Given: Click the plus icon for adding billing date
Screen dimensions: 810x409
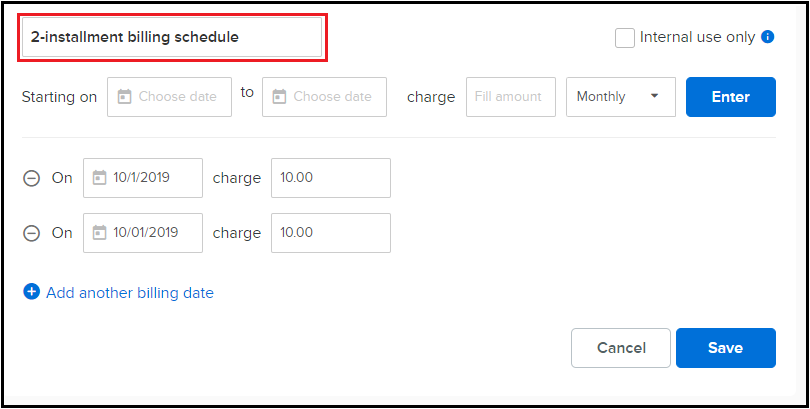Looking at the screenshot, I should [32, 292].
